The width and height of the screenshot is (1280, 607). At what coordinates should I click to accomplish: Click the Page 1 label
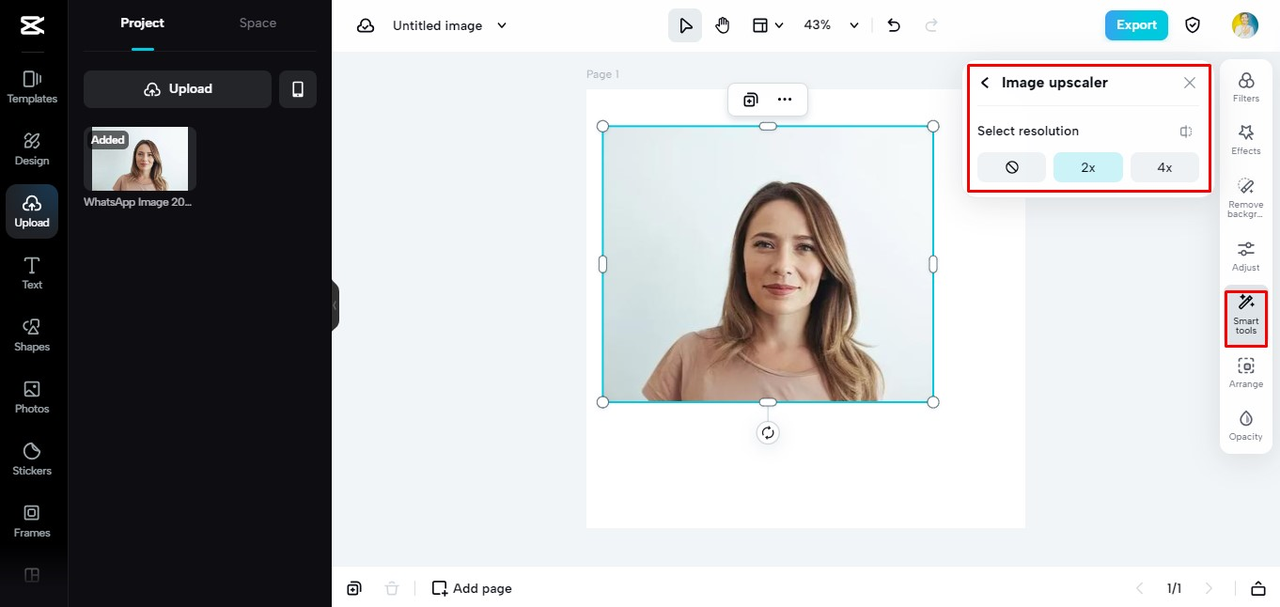tap(603, 74)
